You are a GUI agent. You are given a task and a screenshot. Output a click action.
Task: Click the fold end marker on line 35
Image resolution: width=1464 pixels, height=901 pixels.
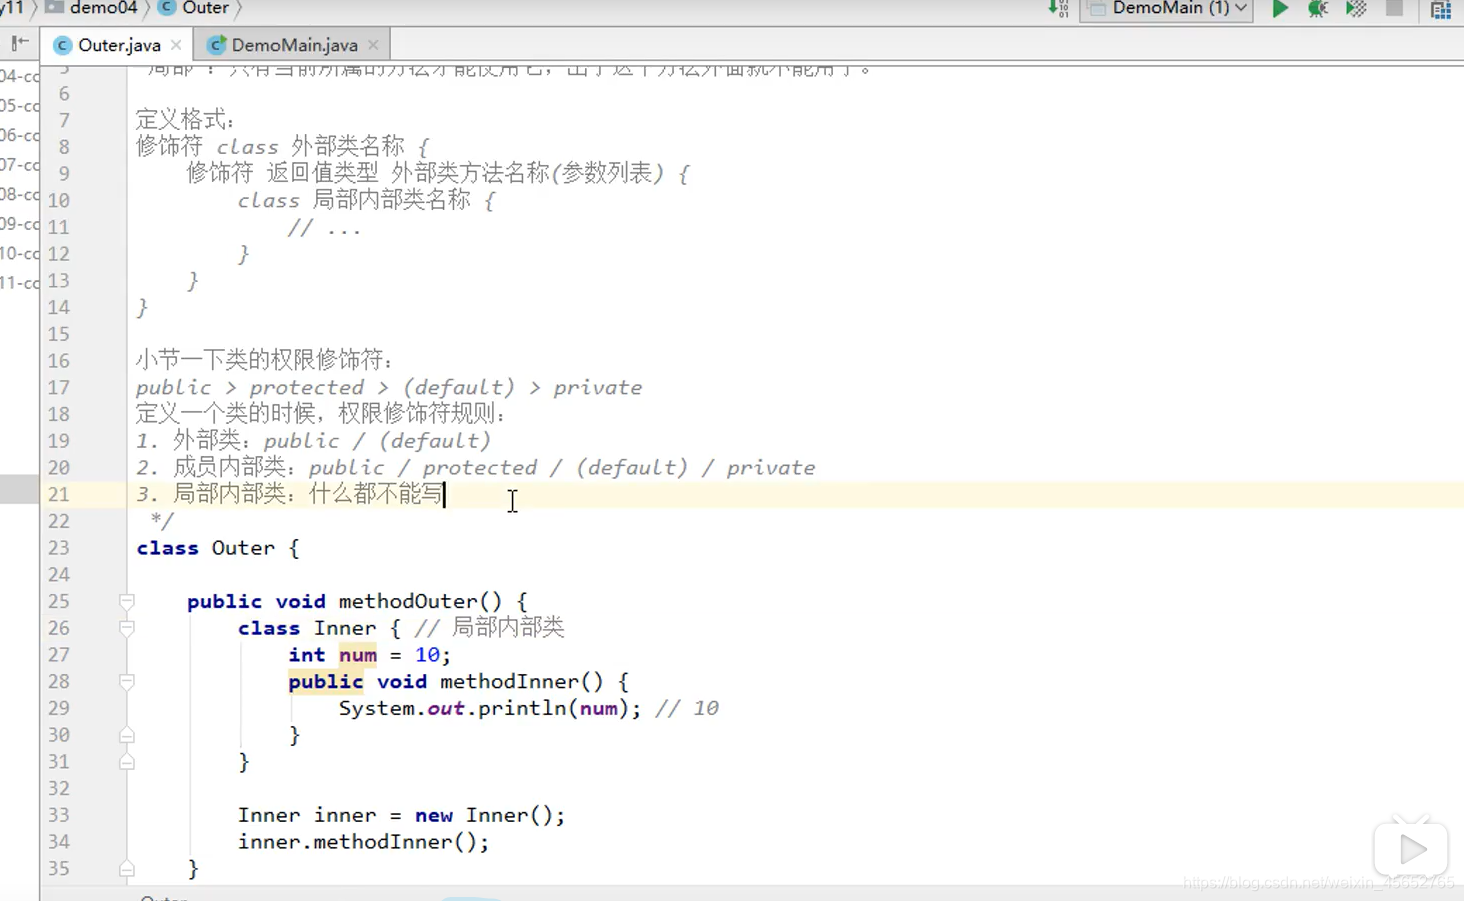(127, 869)
